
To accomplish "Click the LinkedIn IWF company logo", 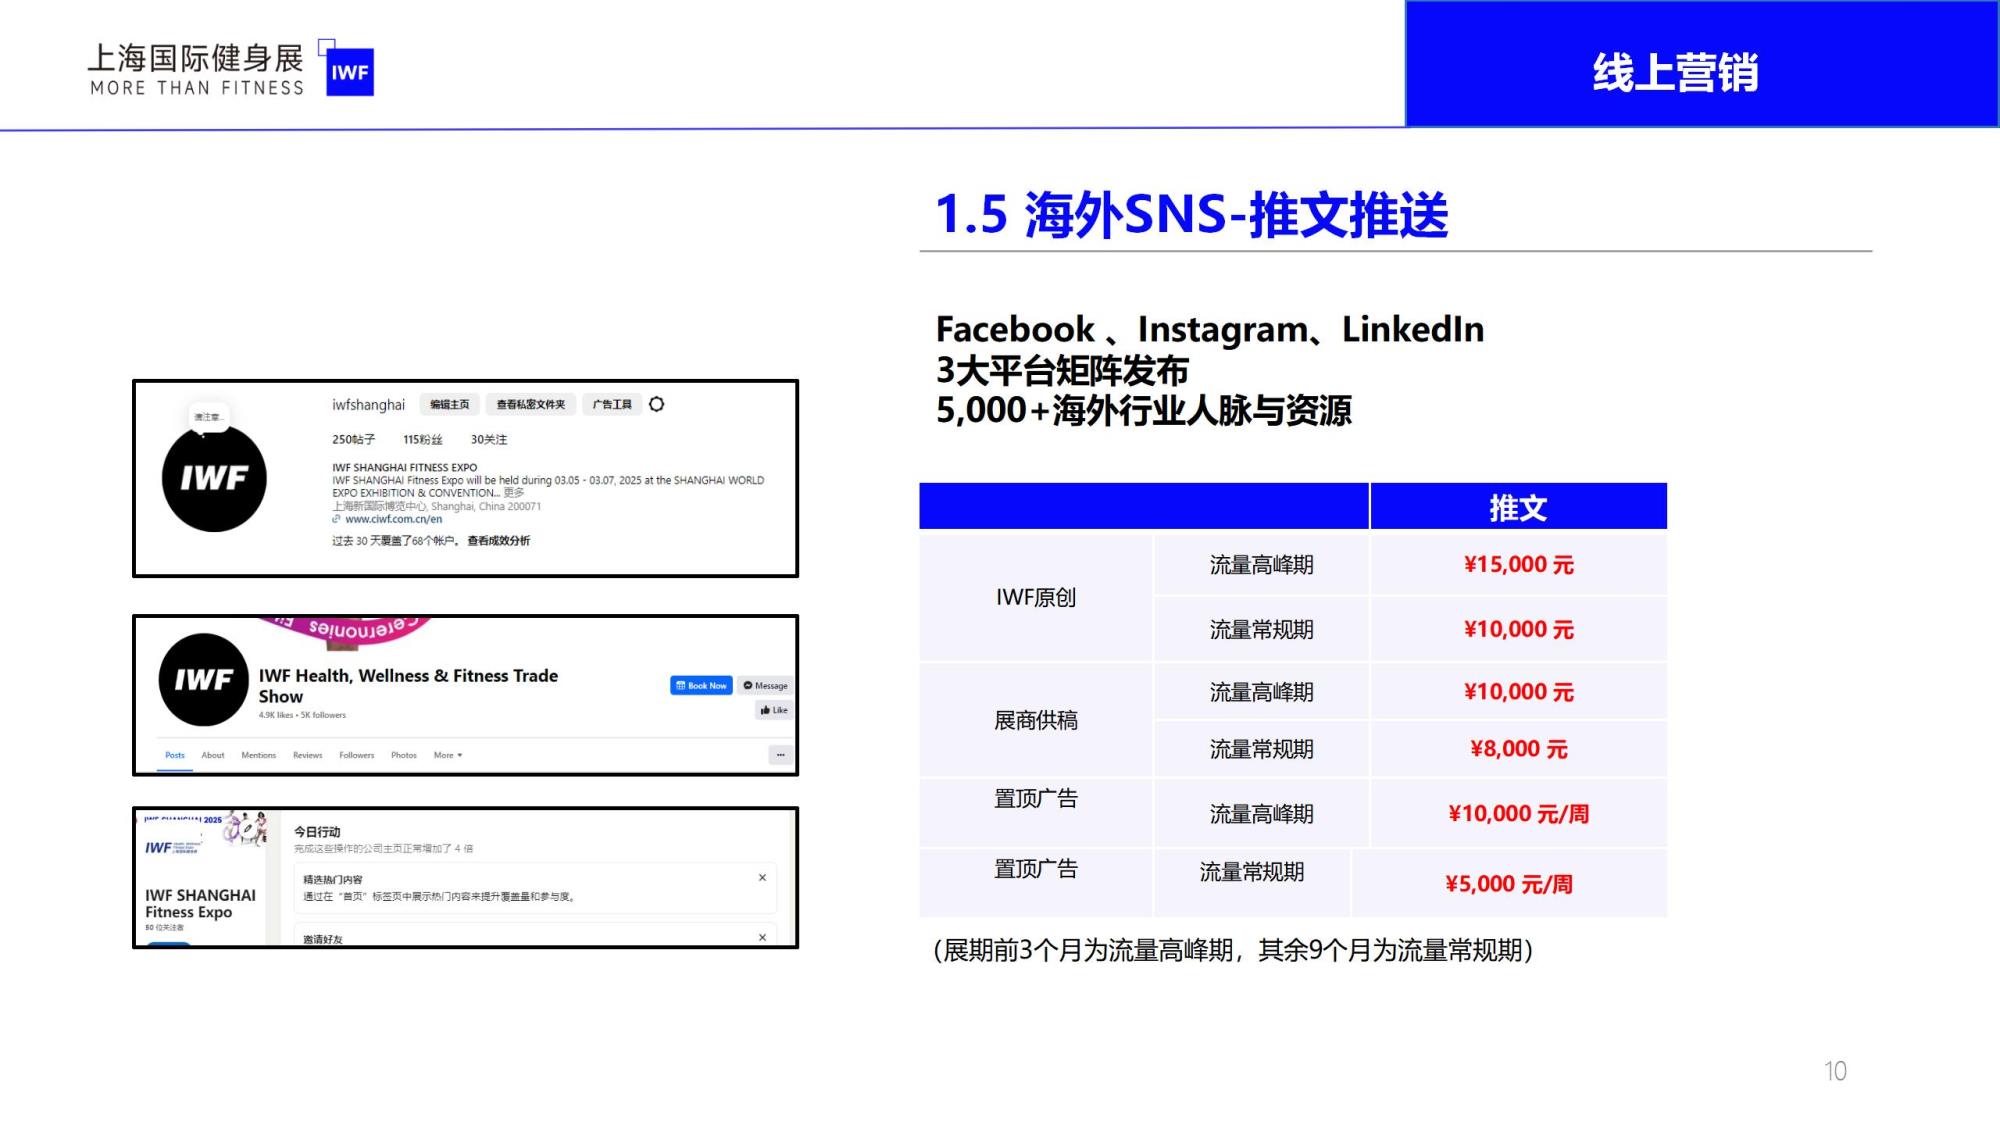I will pos(173,848).
